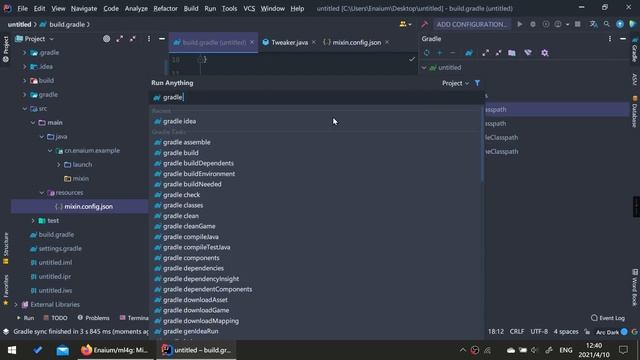Click the Debug bug icon in toolbar
Screen dimensions: 640x360
533,24
